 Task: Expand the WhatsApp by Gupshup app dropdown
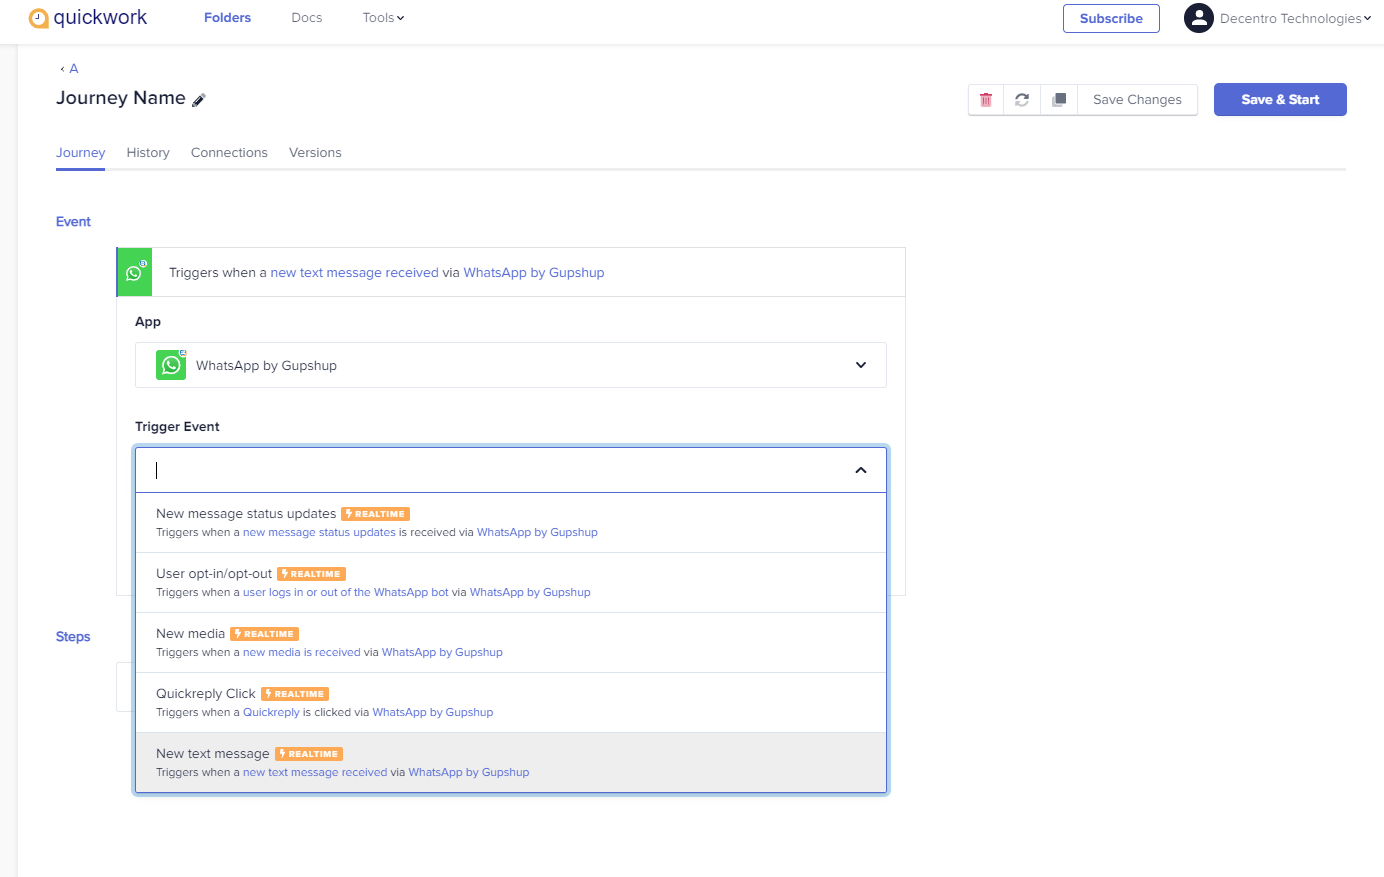pyautogui.click(x=861, y=365)
